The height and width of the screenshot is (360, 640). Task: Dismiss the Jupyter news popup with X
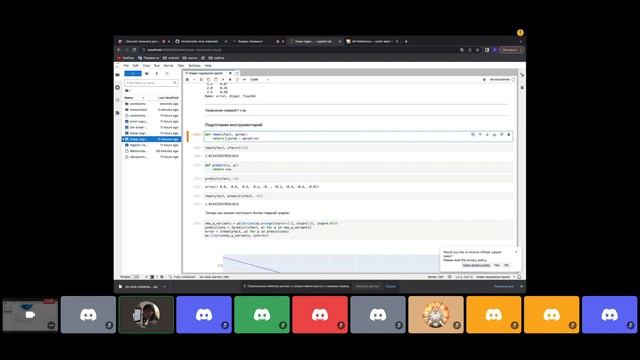[516, 252]
